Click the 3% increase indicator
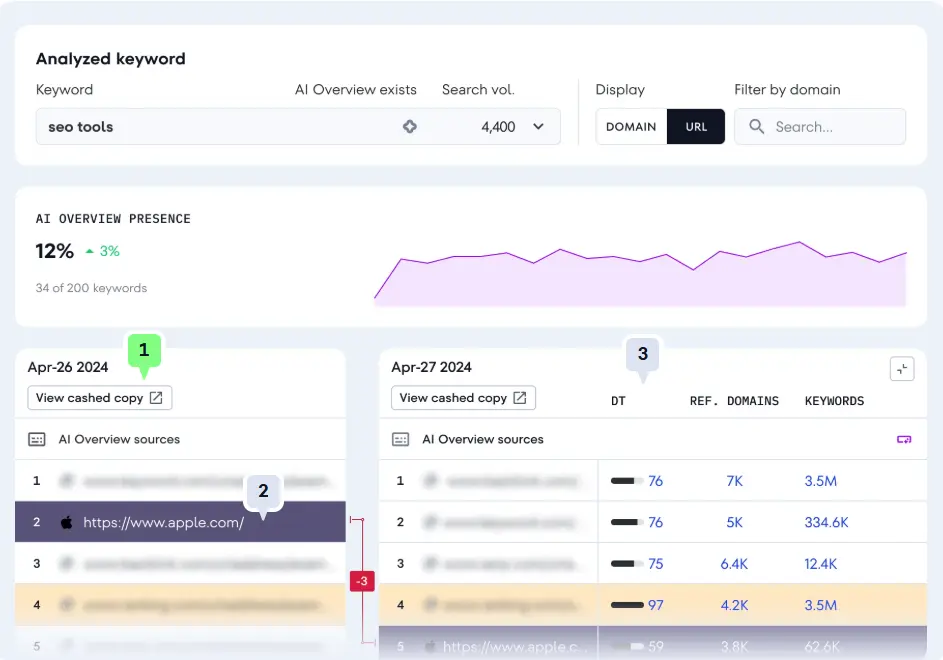 tap(103, 251)
